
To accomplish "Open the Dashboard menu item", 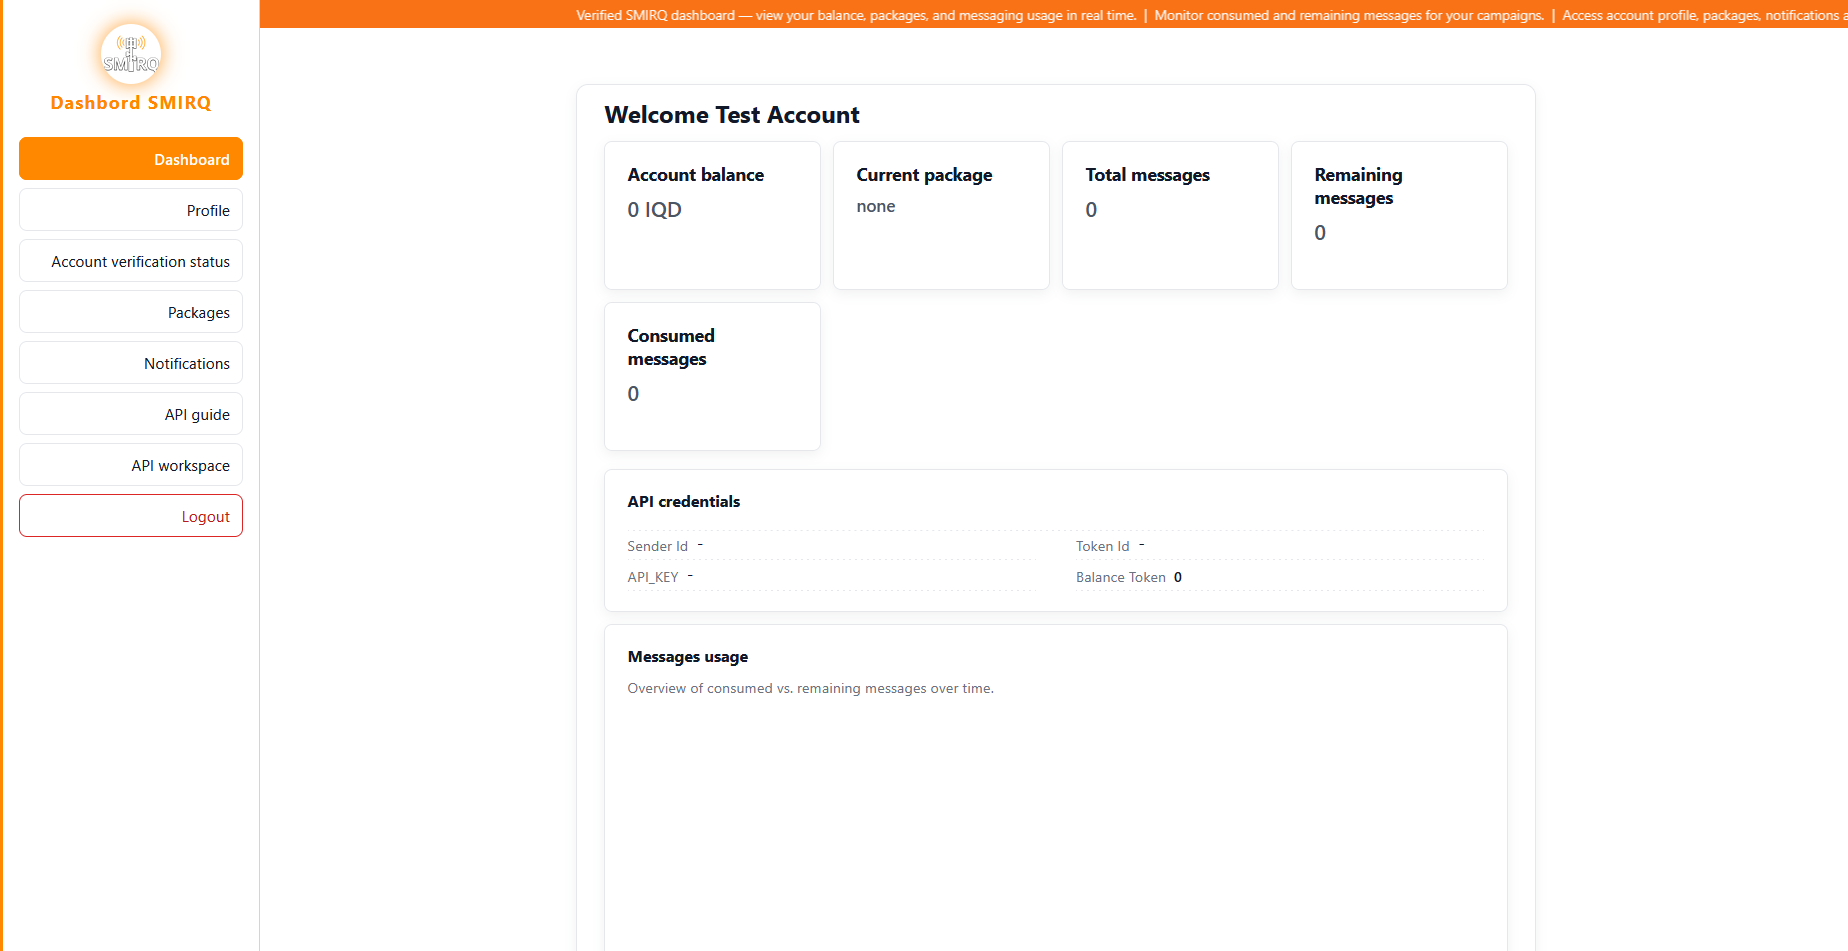I will pyautogui.click(x=130, y=158).
